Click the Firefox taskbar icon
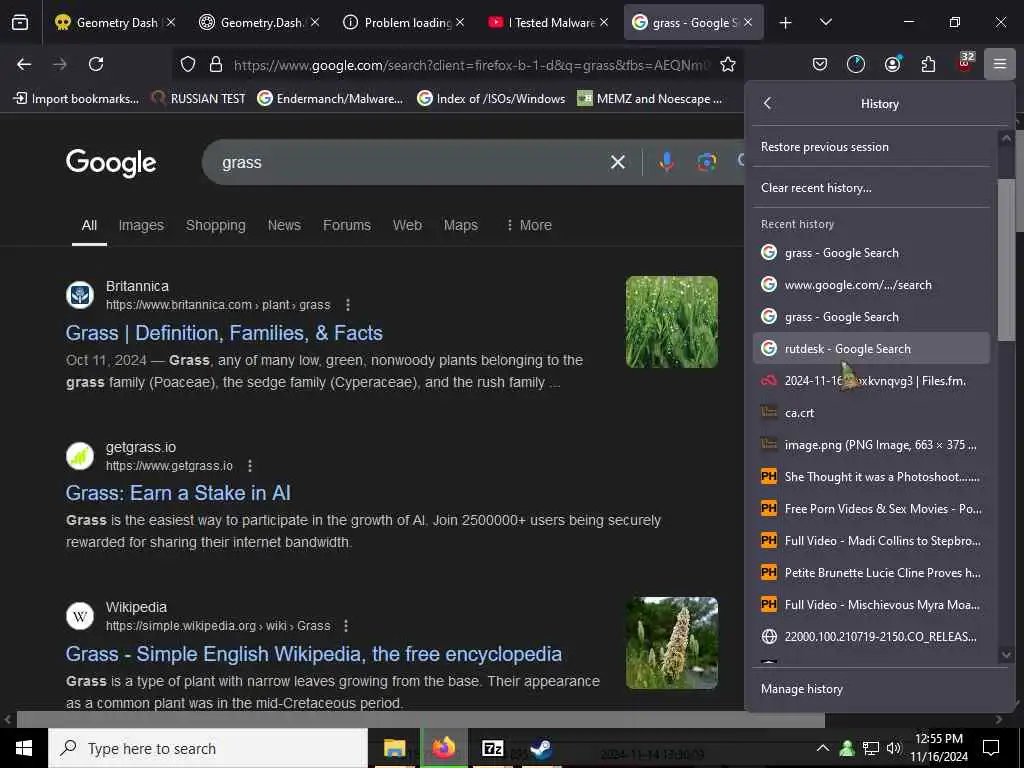The width and height of the screenshot is (1024, 768). pyautogui.click(x=443, y=748)
